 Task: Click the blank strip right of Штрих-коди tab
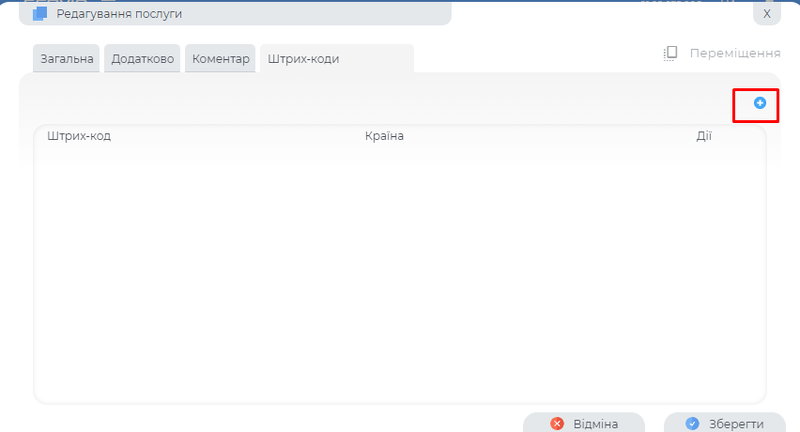click(530, 59)
